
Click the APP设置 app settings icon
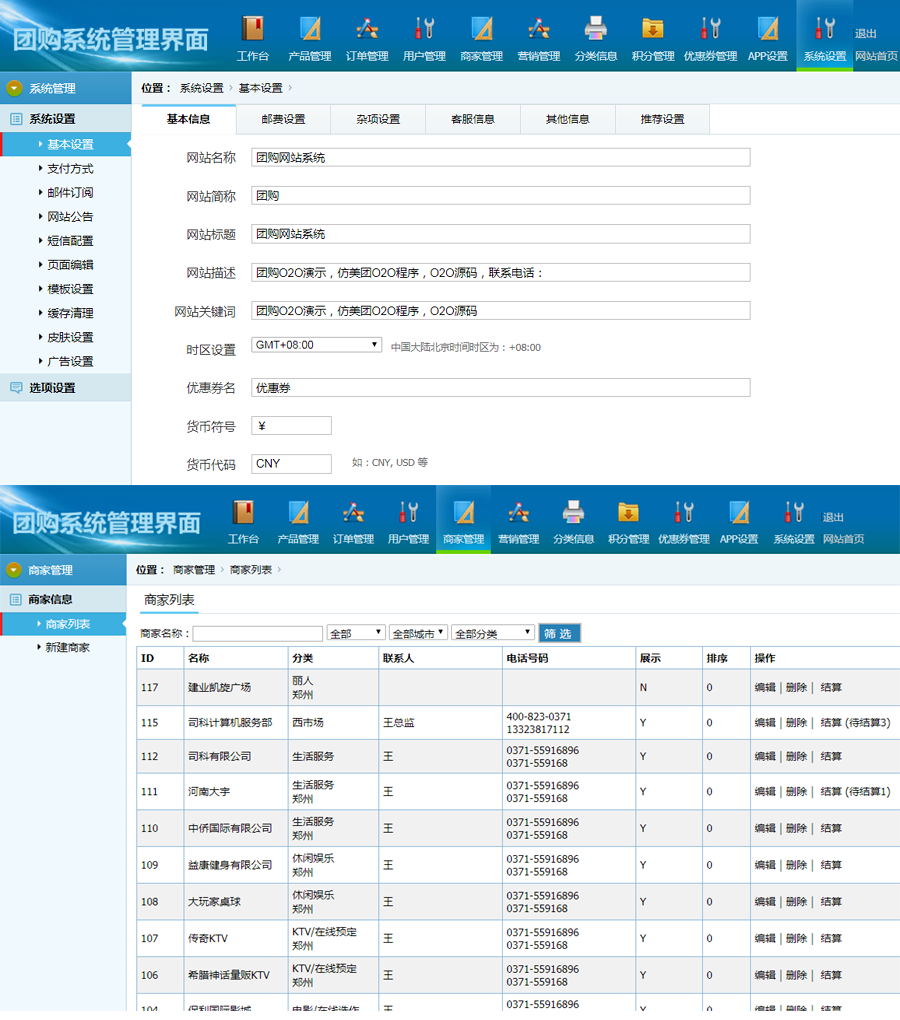click(x=767, y=37)
